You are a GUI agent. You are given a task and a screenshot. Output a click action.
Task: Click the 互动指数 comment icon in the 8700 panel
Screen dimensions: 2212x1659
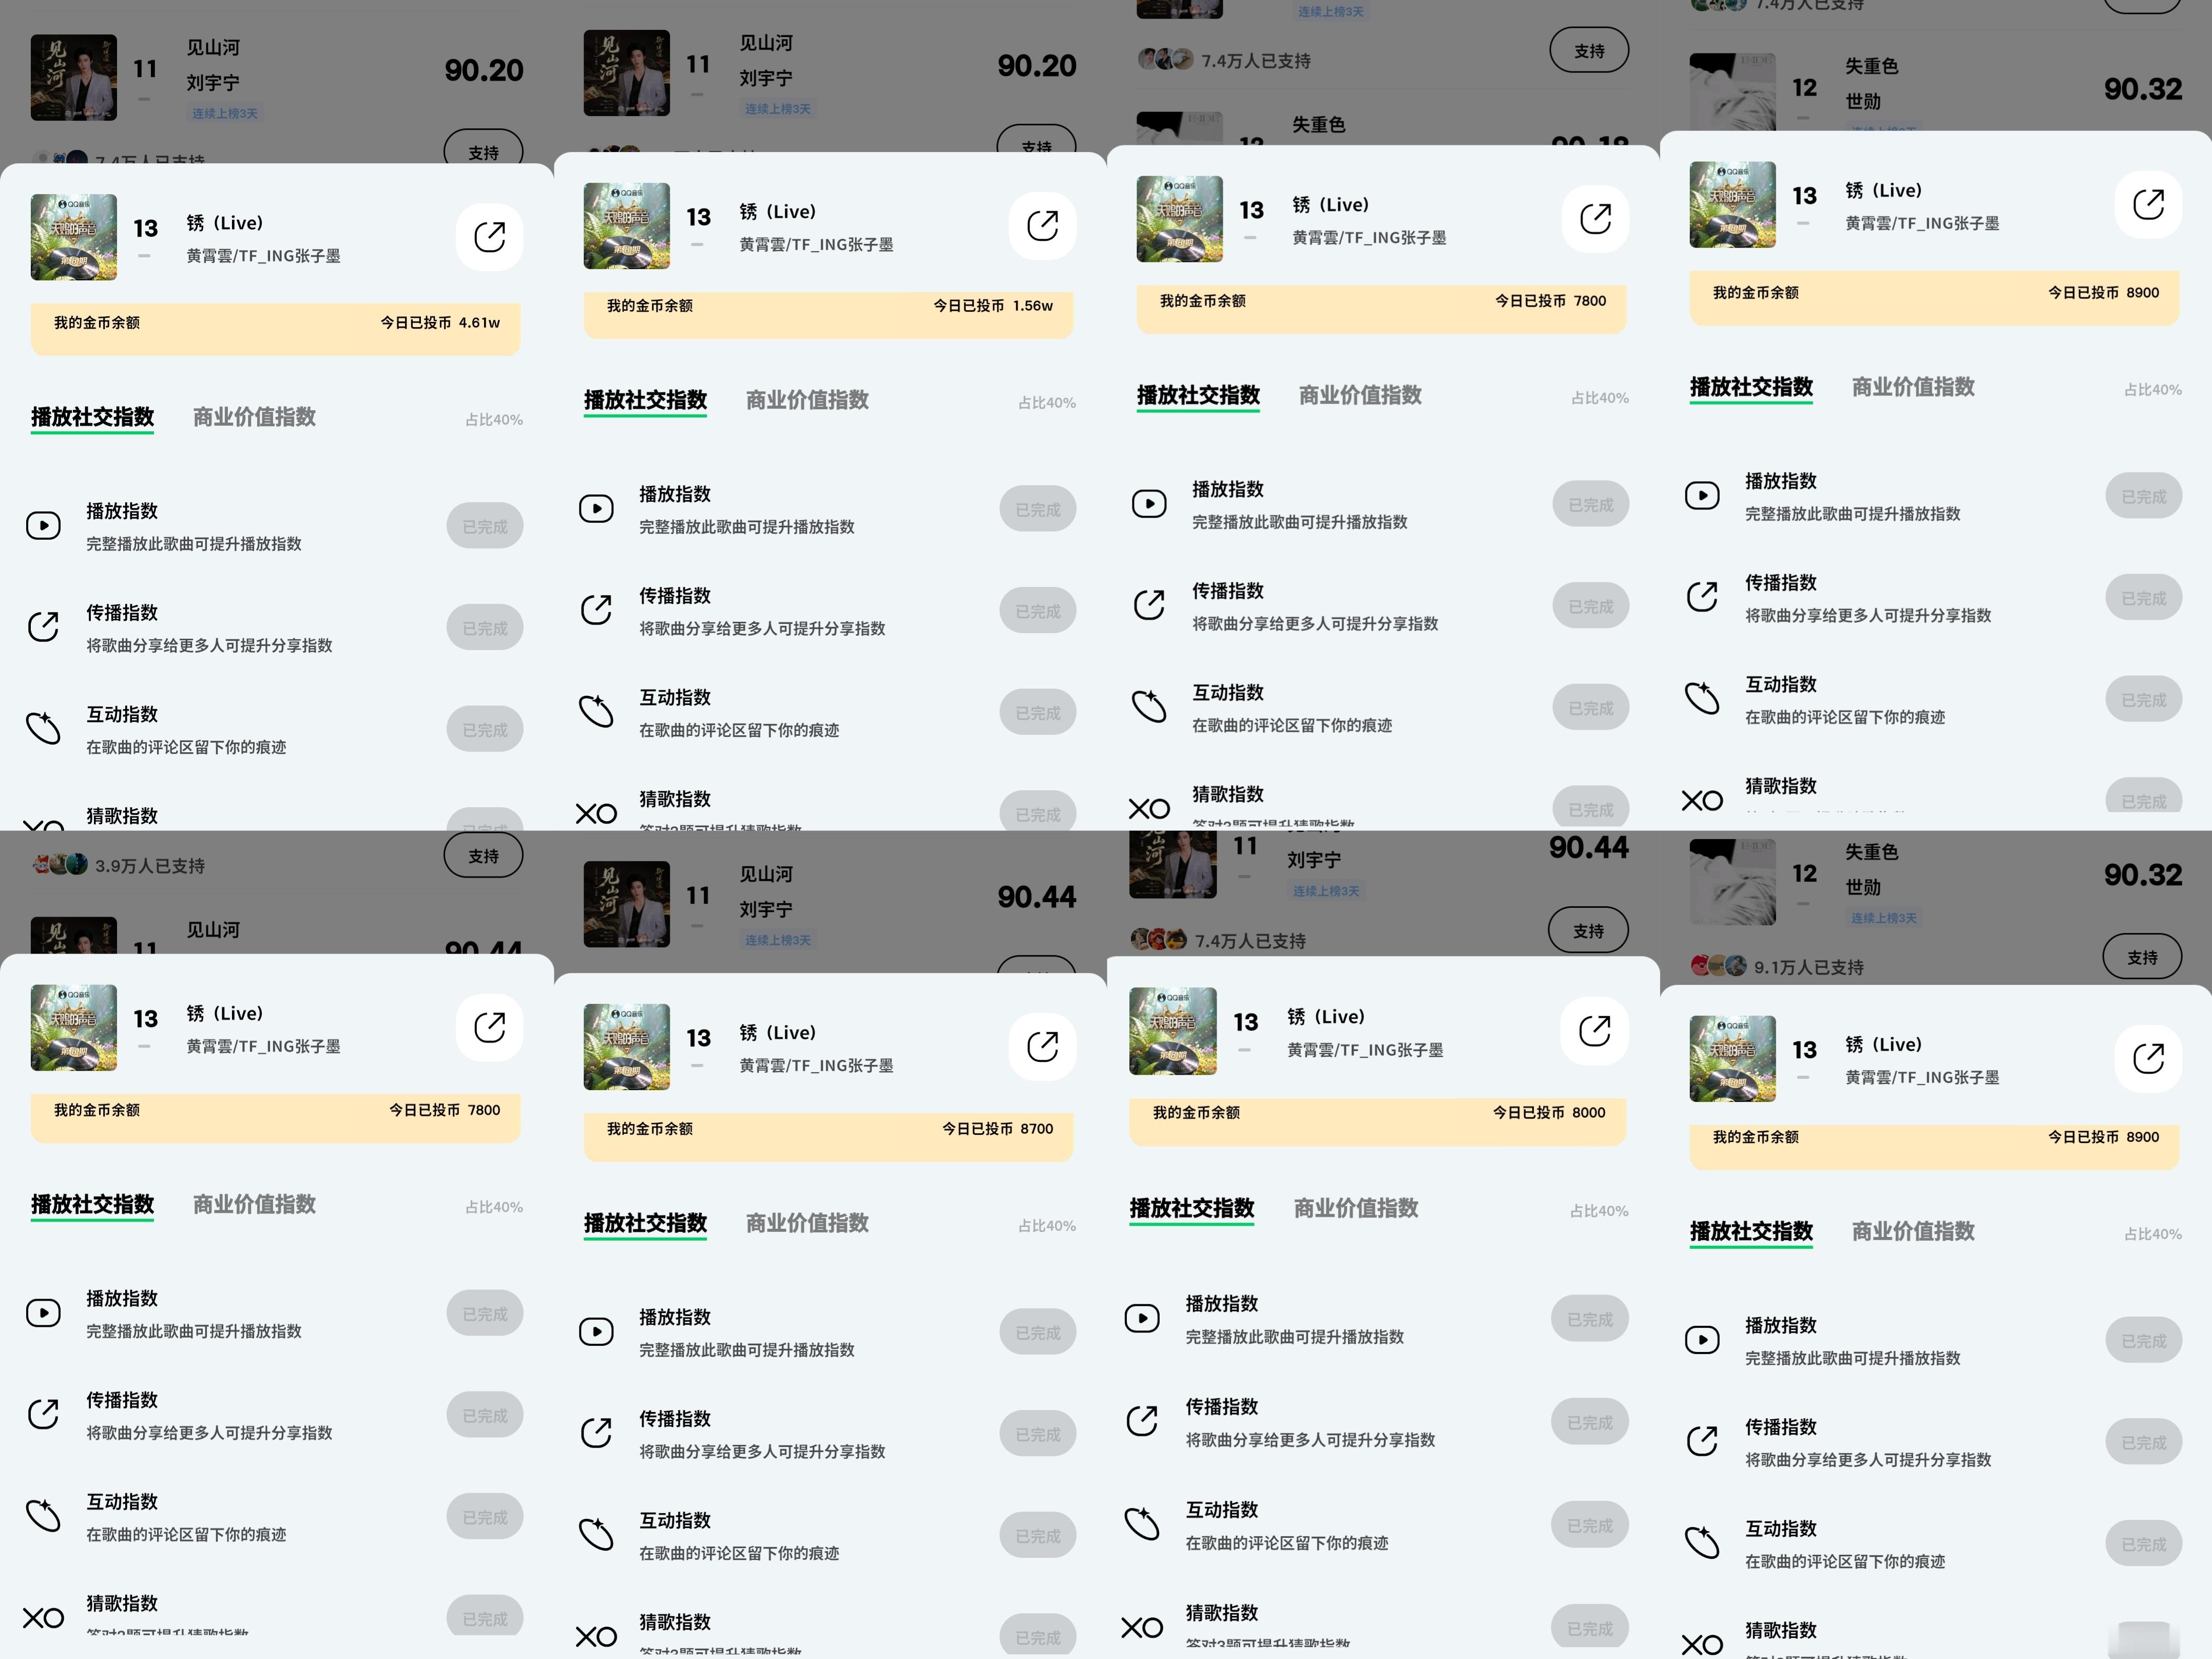(596, 1534)
